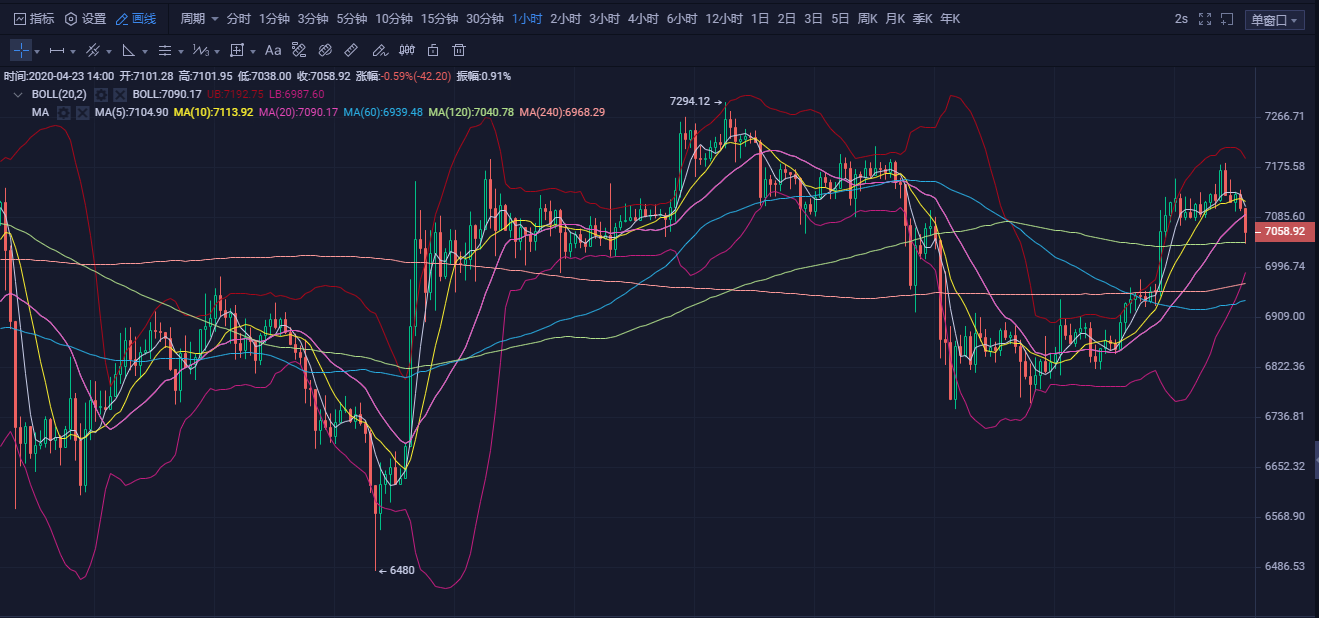Collapse the BOLL indicator legend
The width and height of the screenshot is (1319, 618).
tap(17, 94)
